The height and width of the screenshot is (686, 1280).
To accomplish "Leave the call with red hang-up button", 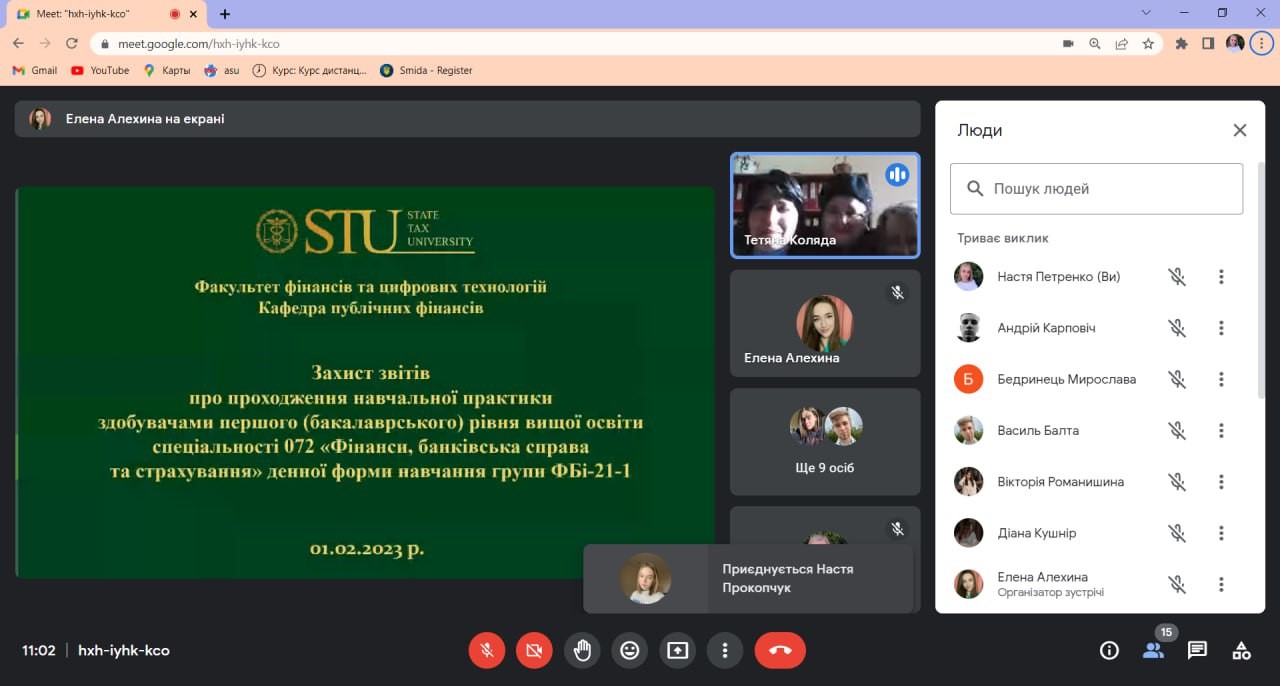I will click(x=780, y=650).
